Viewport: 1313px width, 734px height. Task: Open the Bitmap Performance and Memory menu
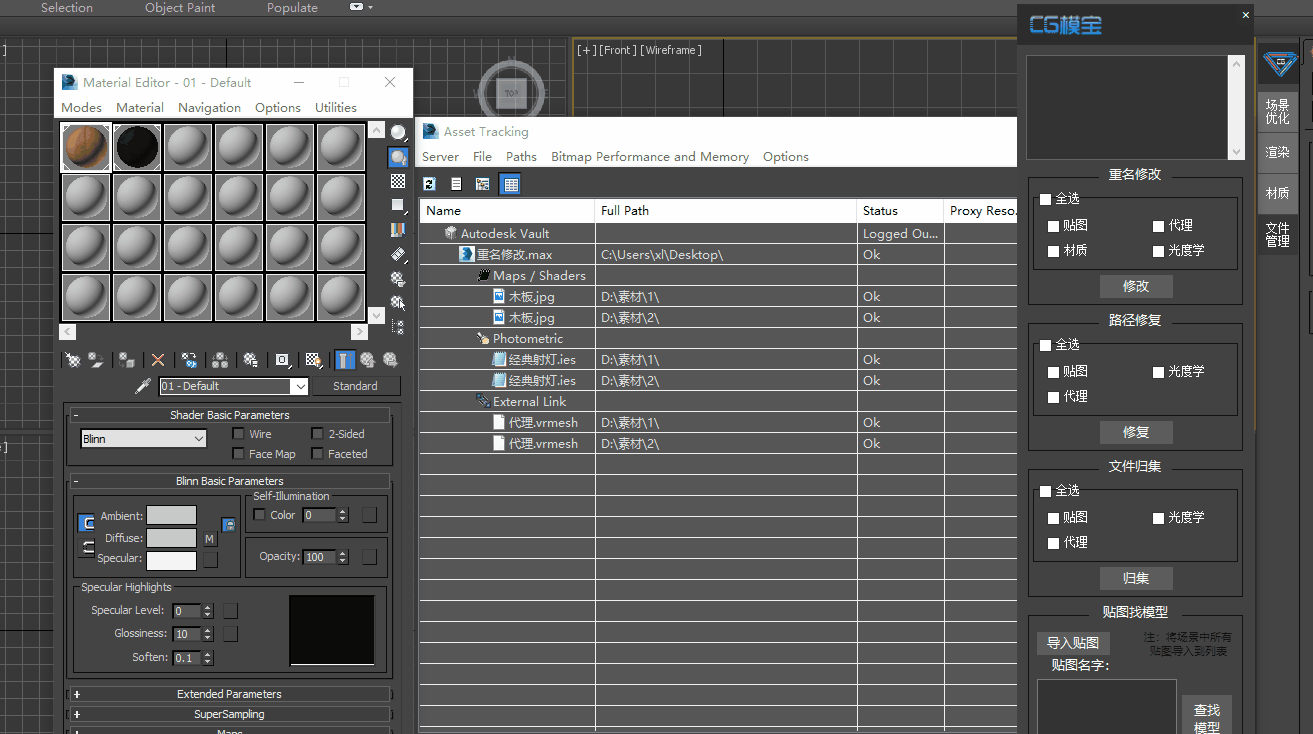649,157
